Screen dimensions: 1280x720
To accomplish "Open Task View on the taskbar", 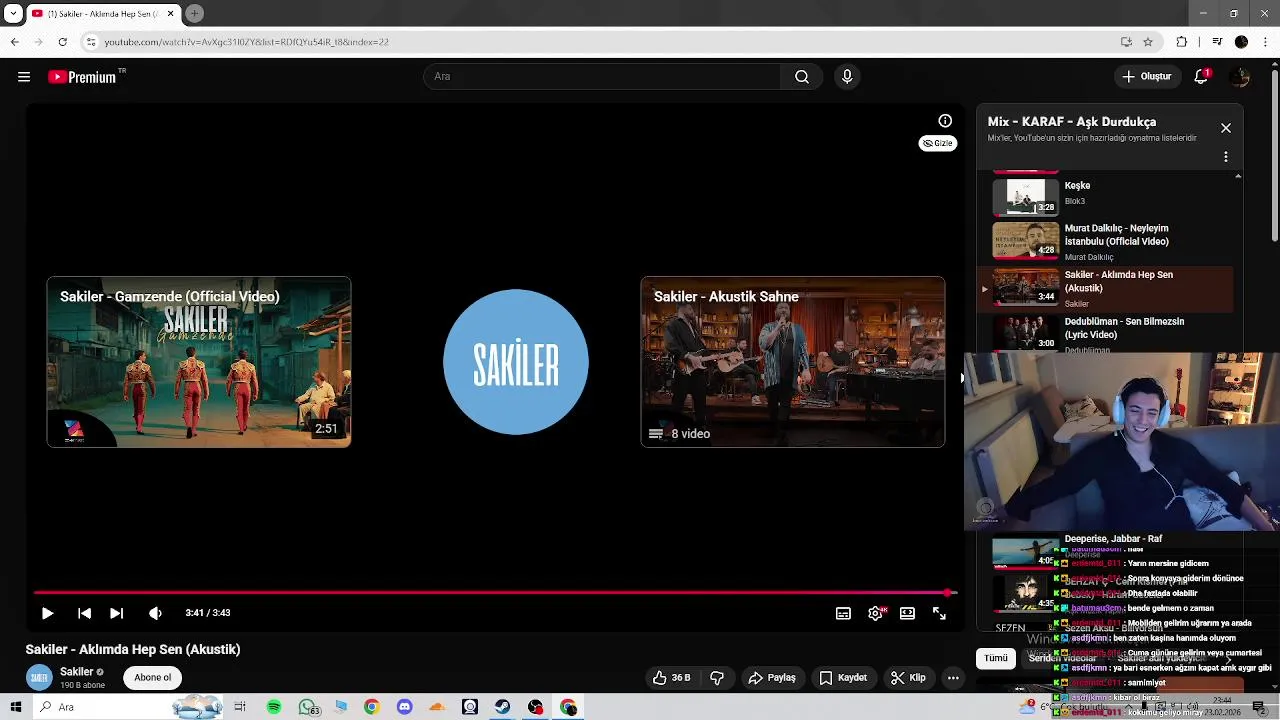I will tap(240, 707).
